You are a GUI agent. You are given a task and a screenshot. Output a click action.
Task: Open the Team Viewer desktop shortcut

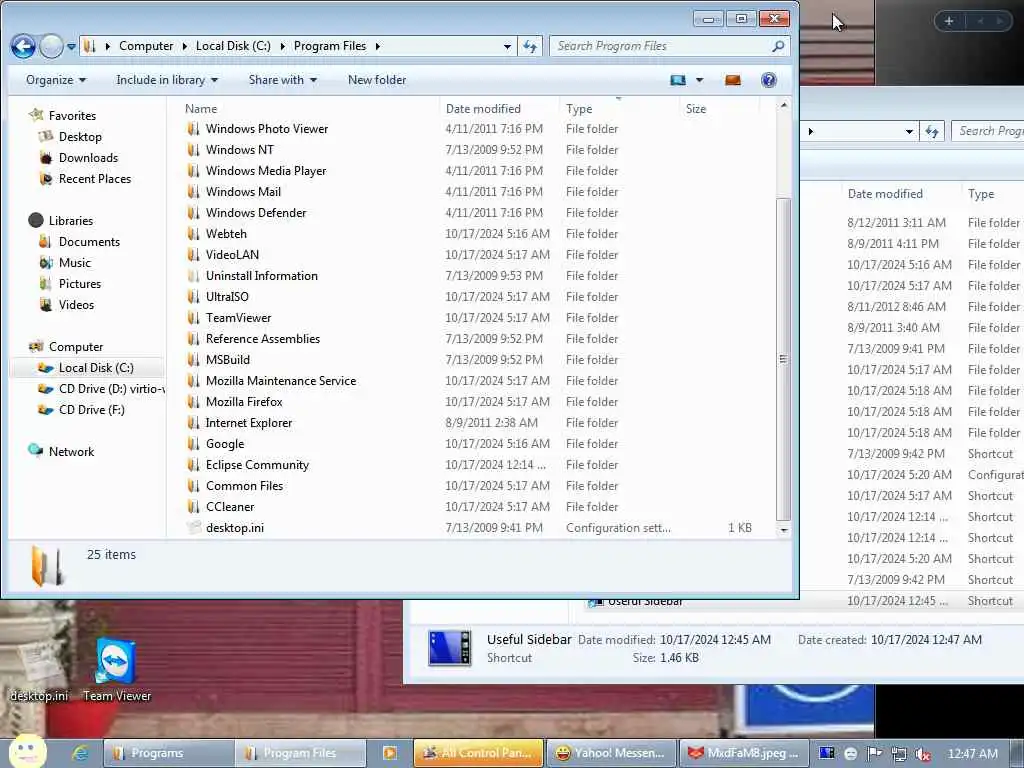[x=116, y=669]
